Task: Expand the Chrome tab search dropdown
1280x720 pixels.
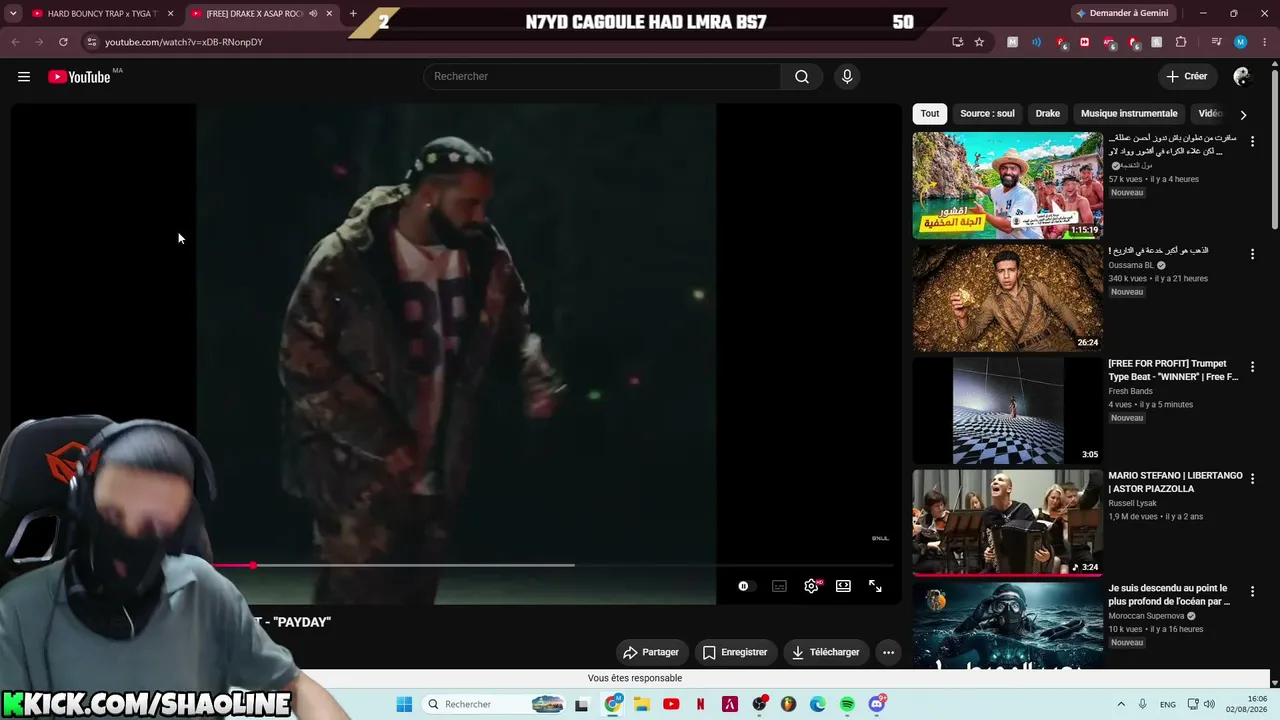Action: point(13,14)
